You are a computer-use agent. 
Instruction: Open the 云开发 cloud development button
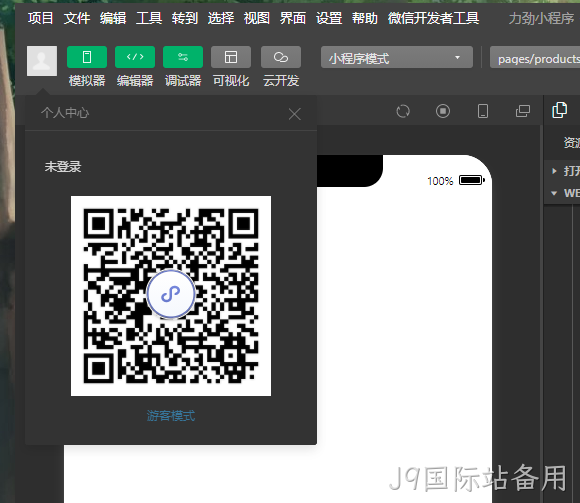tap(281, 57)
